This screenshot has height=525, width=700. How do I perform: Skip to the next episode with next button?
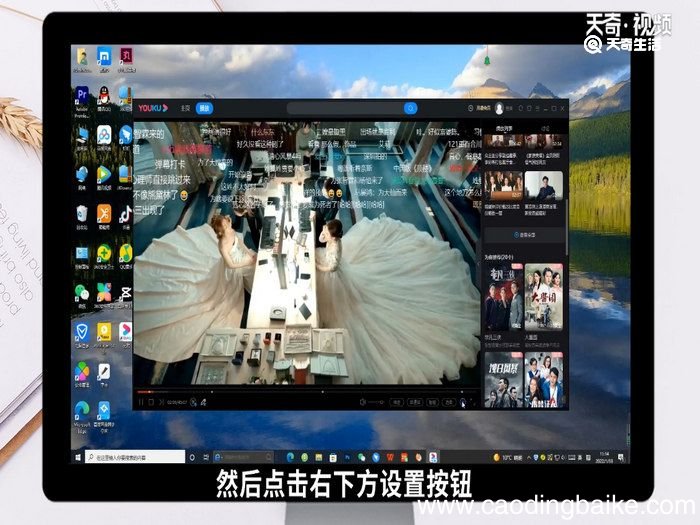point(161,402)
